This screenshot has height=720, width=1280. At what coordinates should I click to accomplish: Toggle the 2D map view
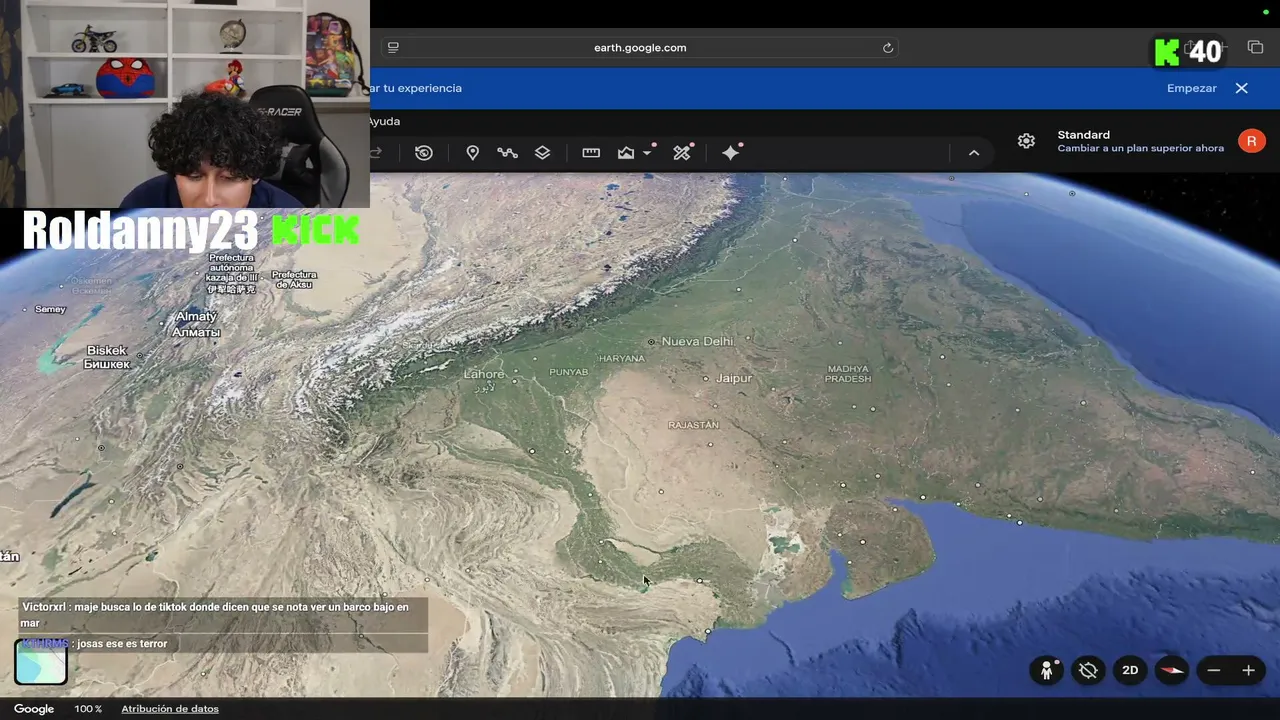[1130, 670]
